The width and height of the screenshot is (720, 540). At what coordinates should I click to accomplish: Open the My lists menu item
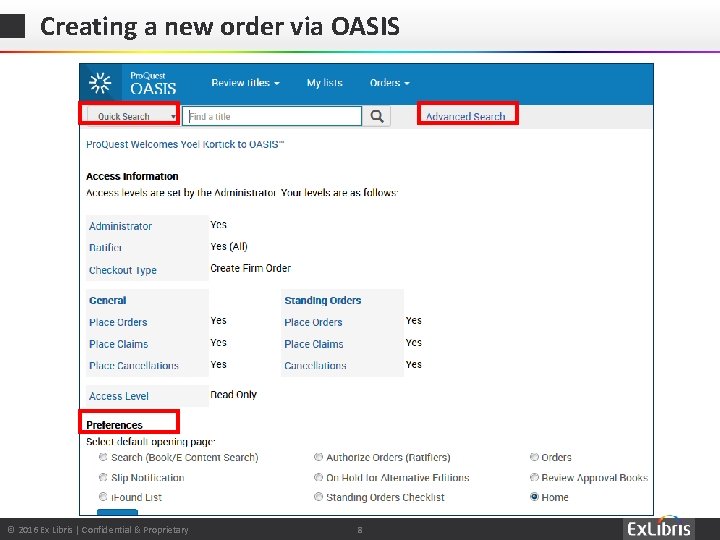point(325,83)
